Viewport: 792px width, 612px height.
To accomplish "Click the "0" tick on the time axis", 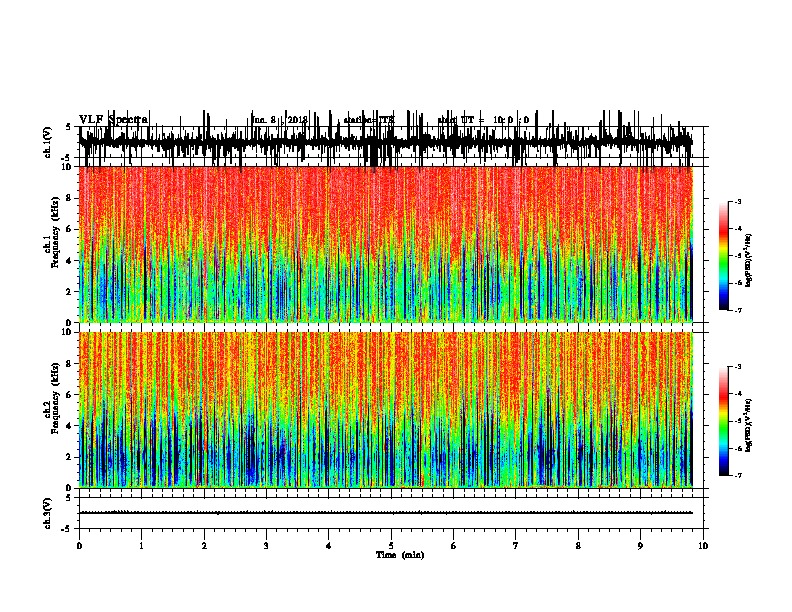I will [x=79, y=546].
